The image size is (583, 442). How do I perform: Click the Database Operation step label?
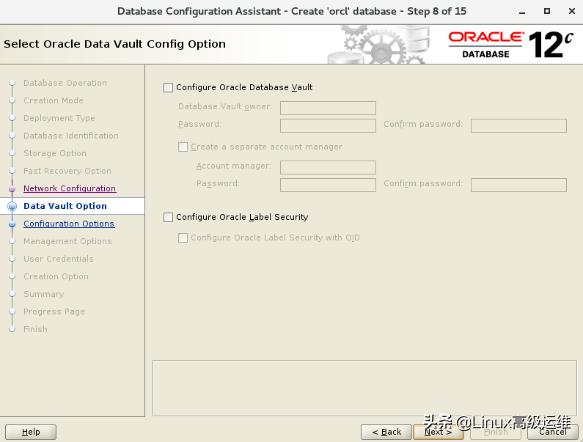[x=65, y=83]
